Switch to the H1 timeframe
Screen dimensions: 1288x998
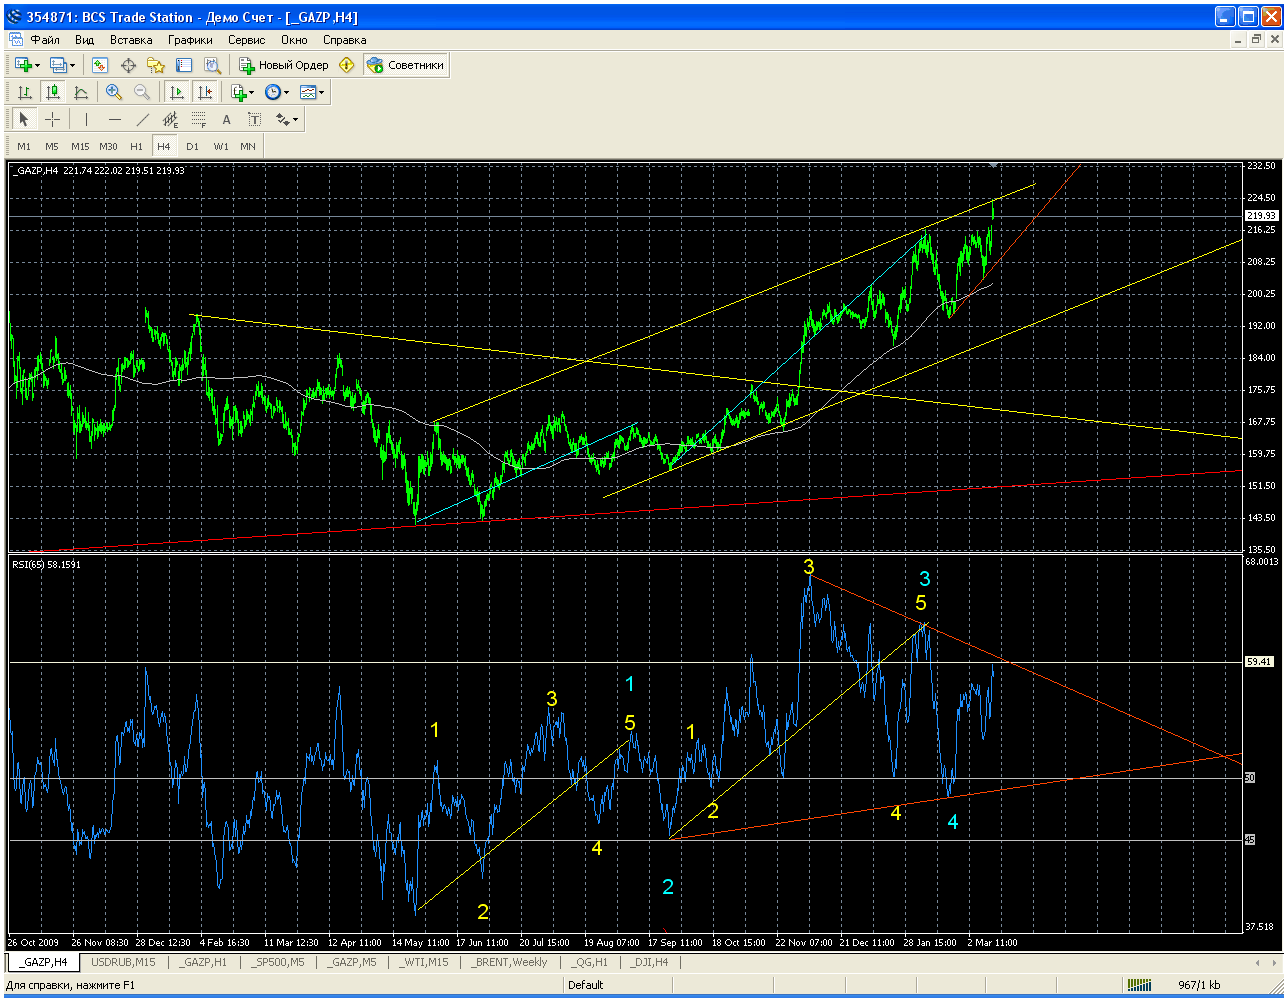(x=136, y=146)
